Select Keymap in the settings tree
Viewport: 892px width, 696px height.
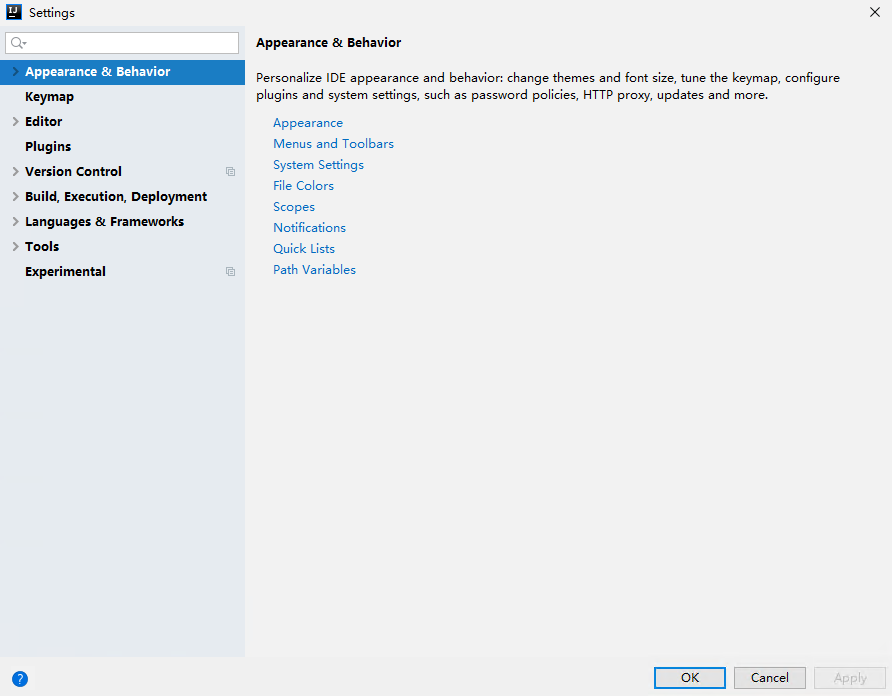point(122,97)
